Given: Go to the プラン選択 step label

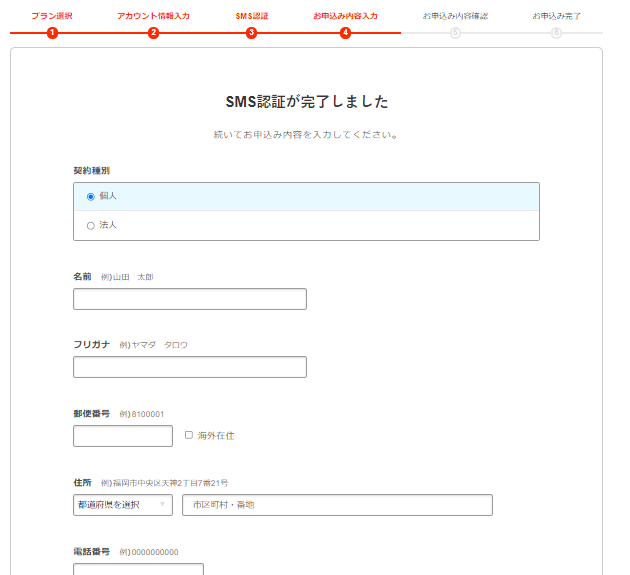Looking at the screenshot, I should pos(52,16).
